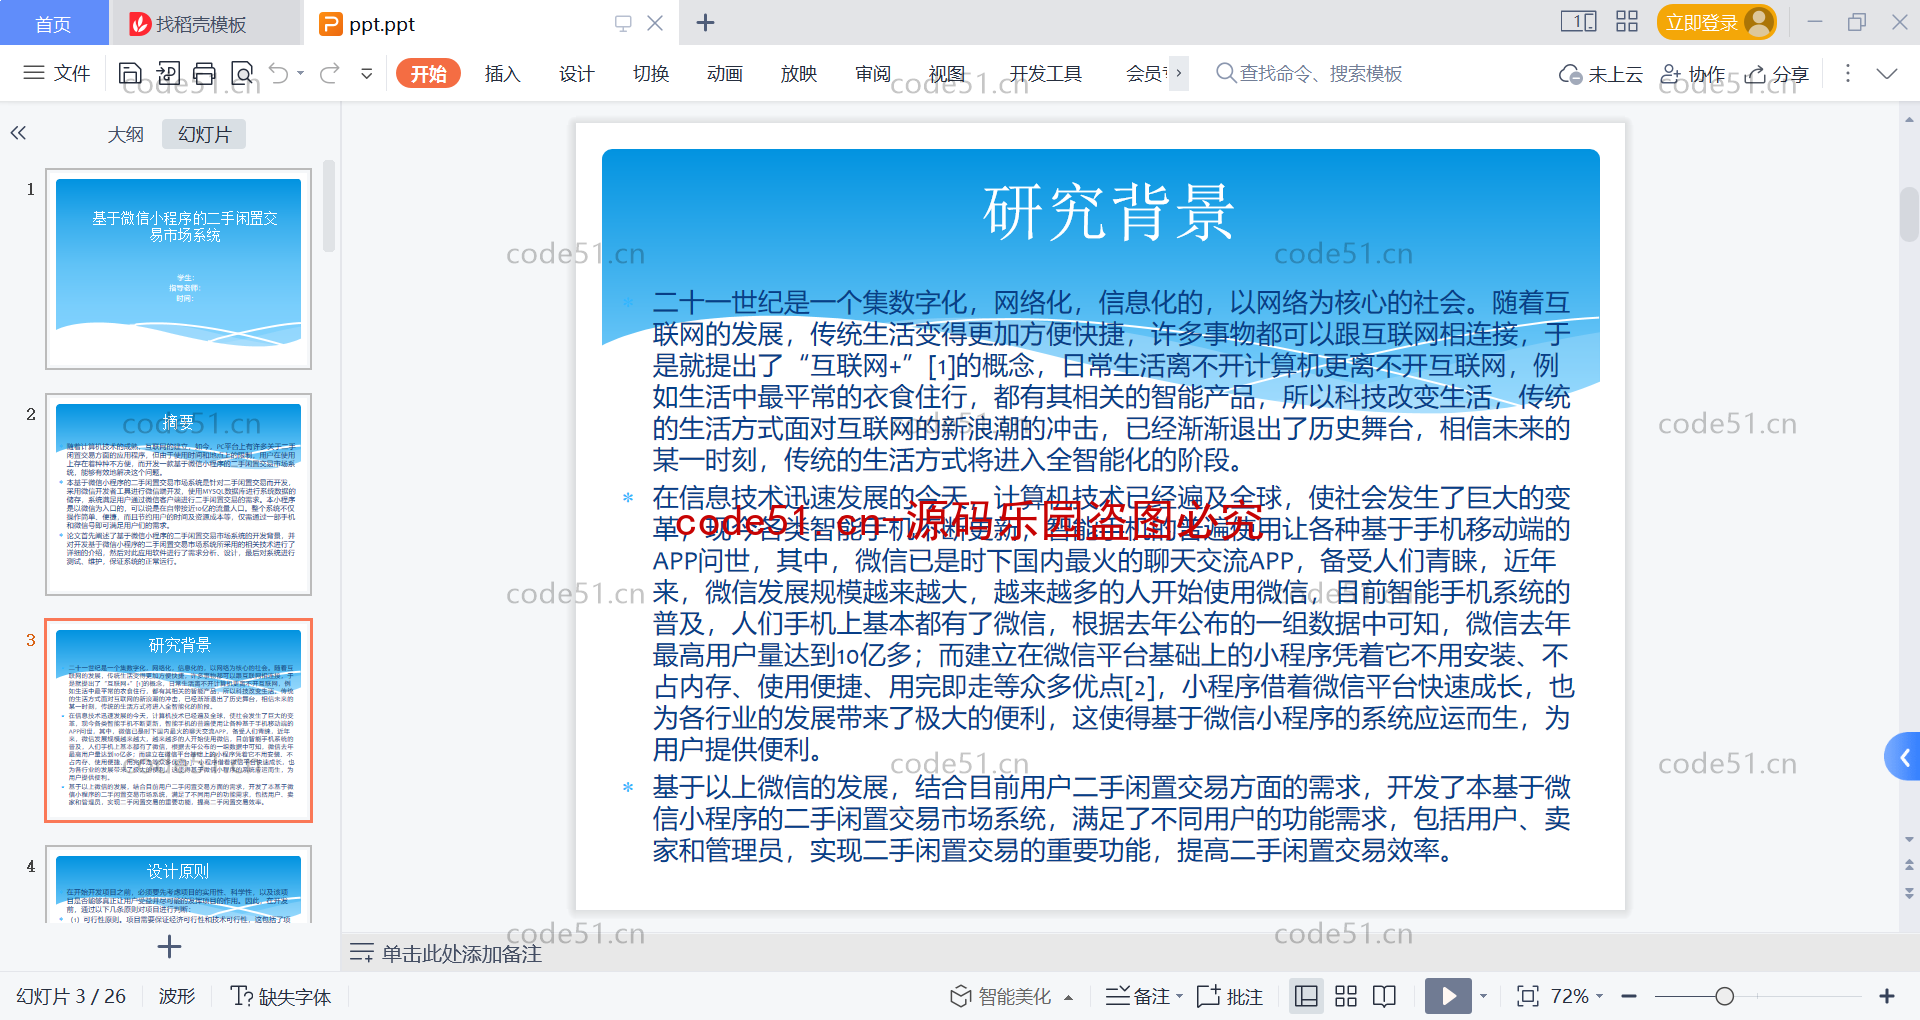Select the 开始 ribbon tab
Image resolution: width=1920 pixels, height=1020 pixels.
[428, 74]
